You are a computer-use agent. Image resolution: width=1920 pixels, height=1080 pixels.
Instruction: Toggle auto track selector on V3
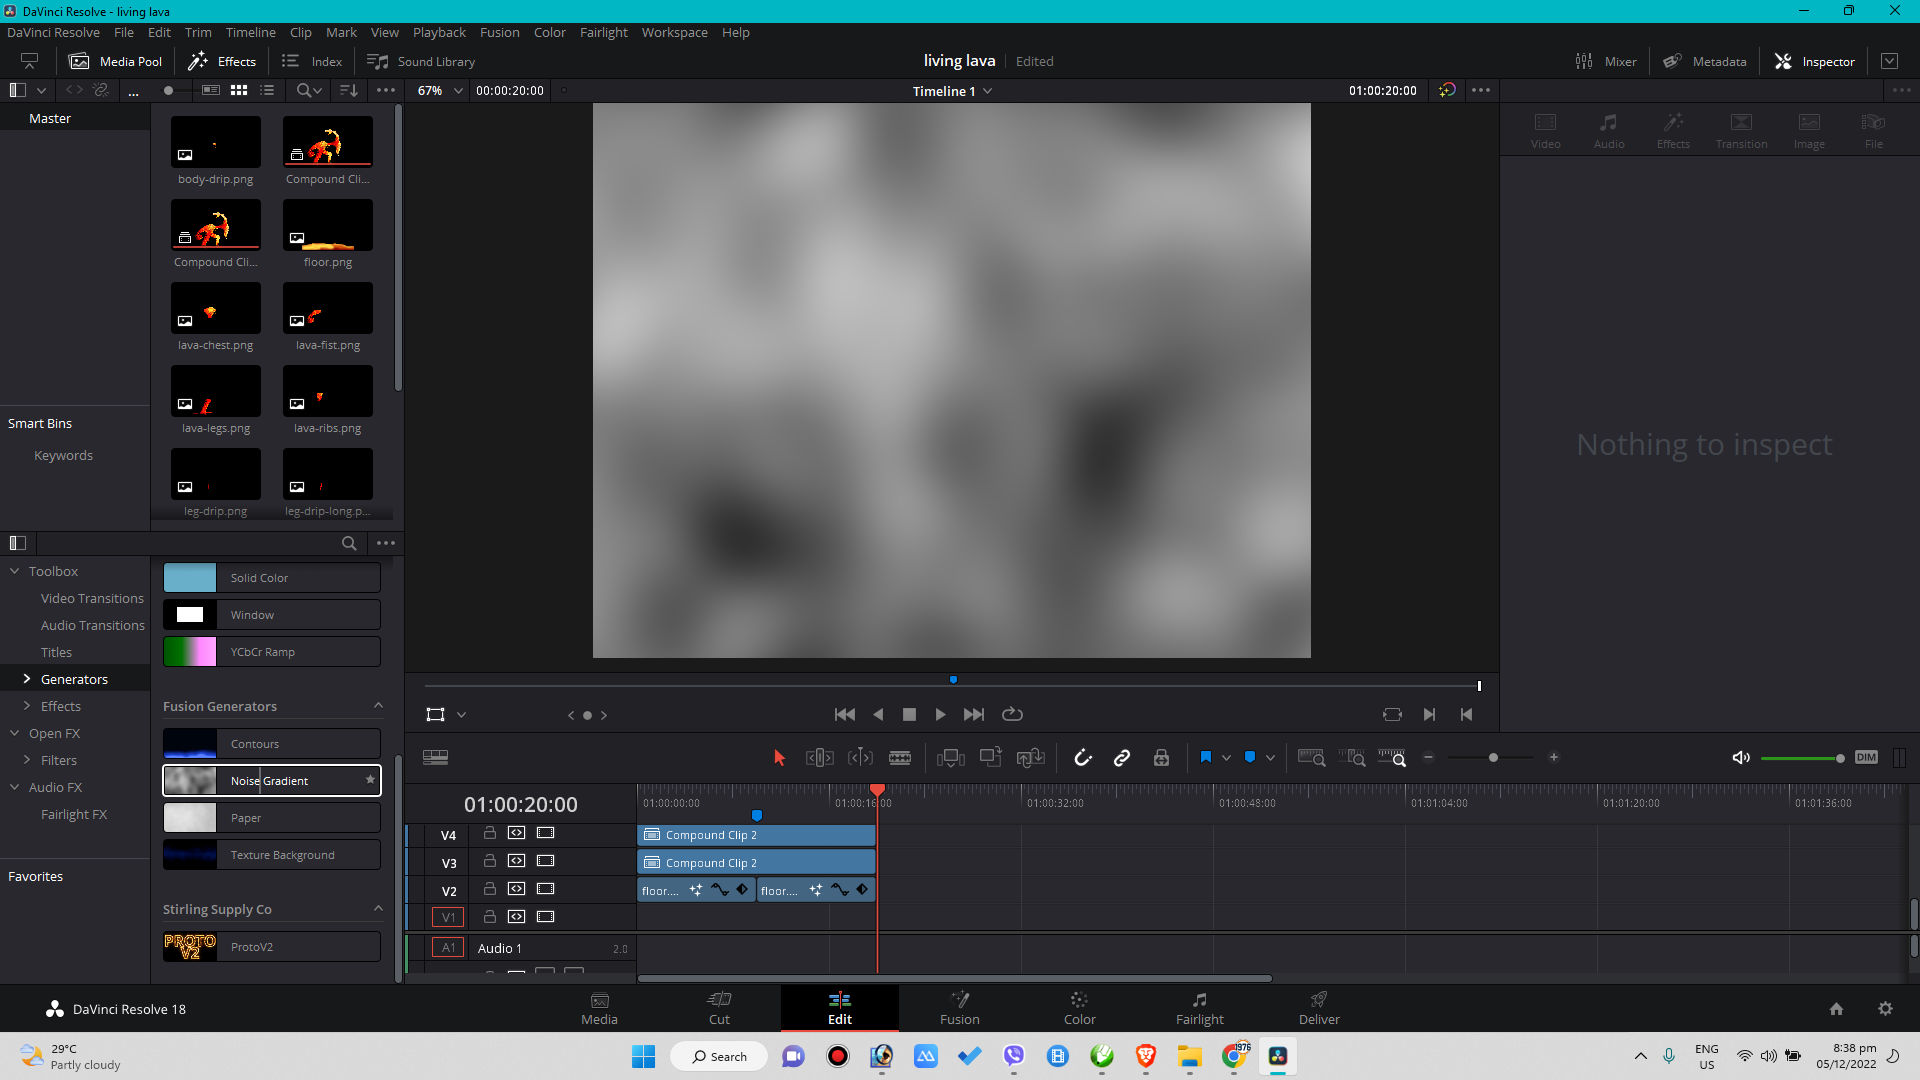click(x=516, y=861)
